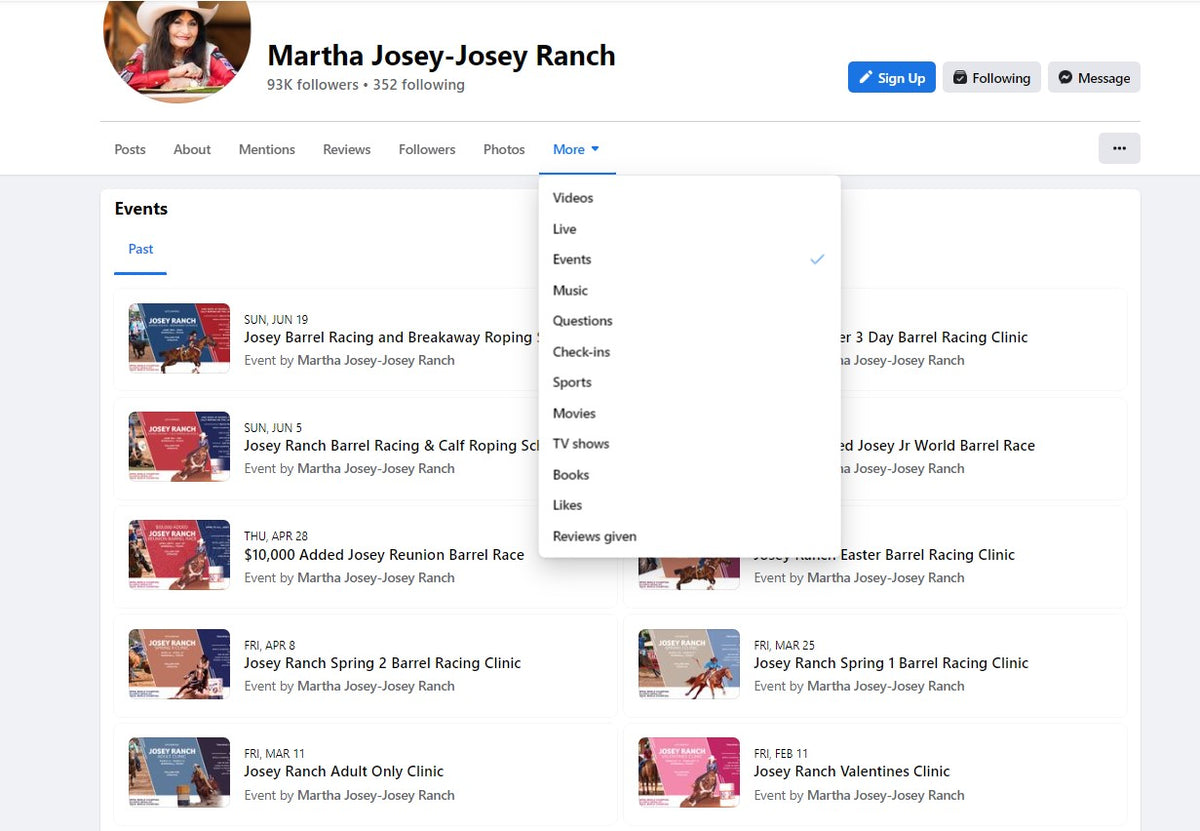
Task: View the Followers tab
Action: (x=427, y=149)
